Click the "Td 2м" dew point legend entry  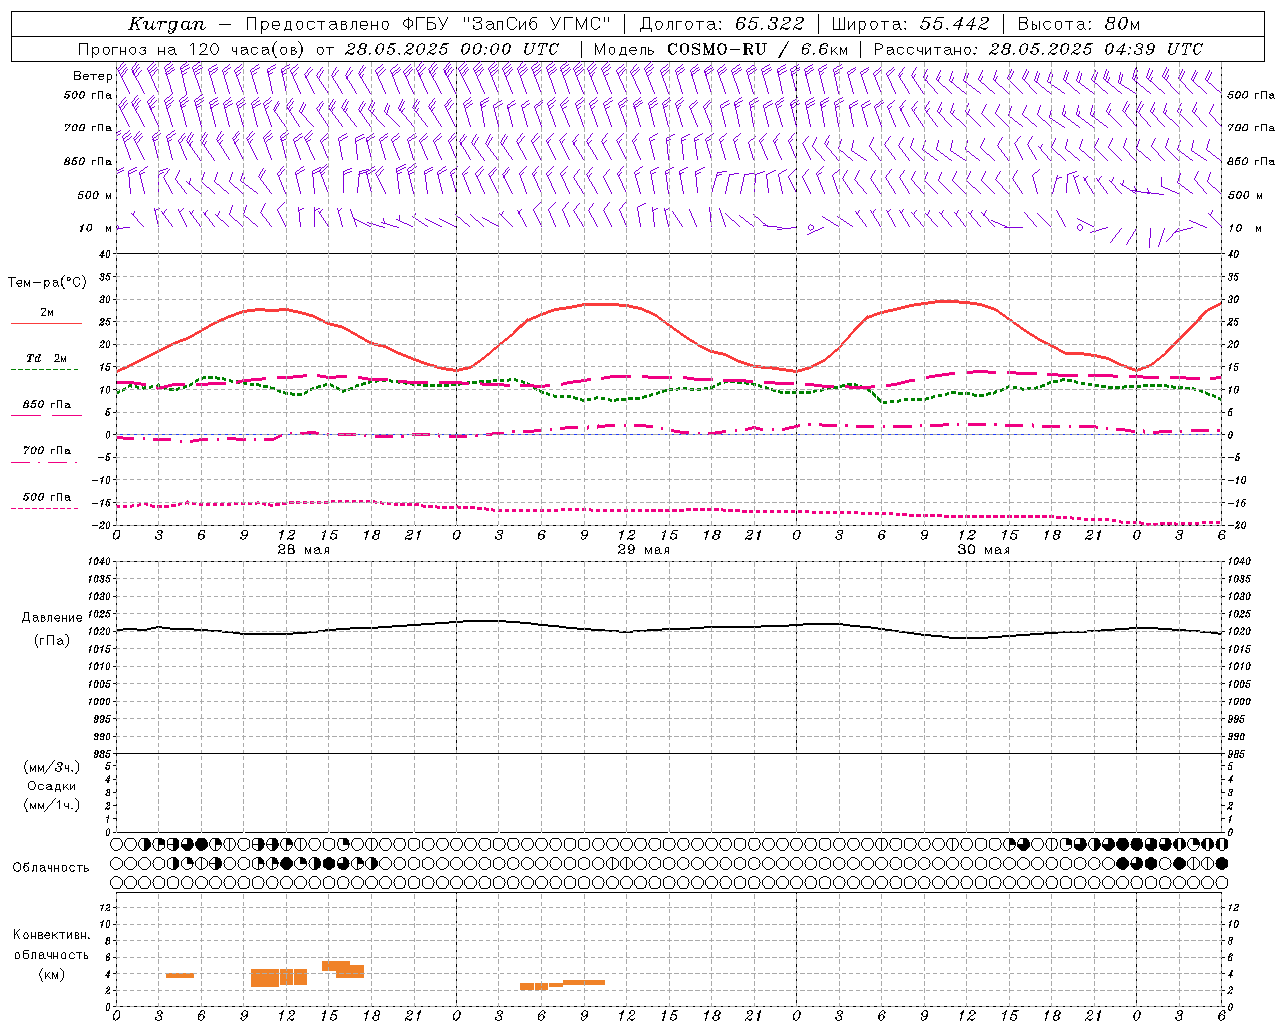[x=47, y=358]
